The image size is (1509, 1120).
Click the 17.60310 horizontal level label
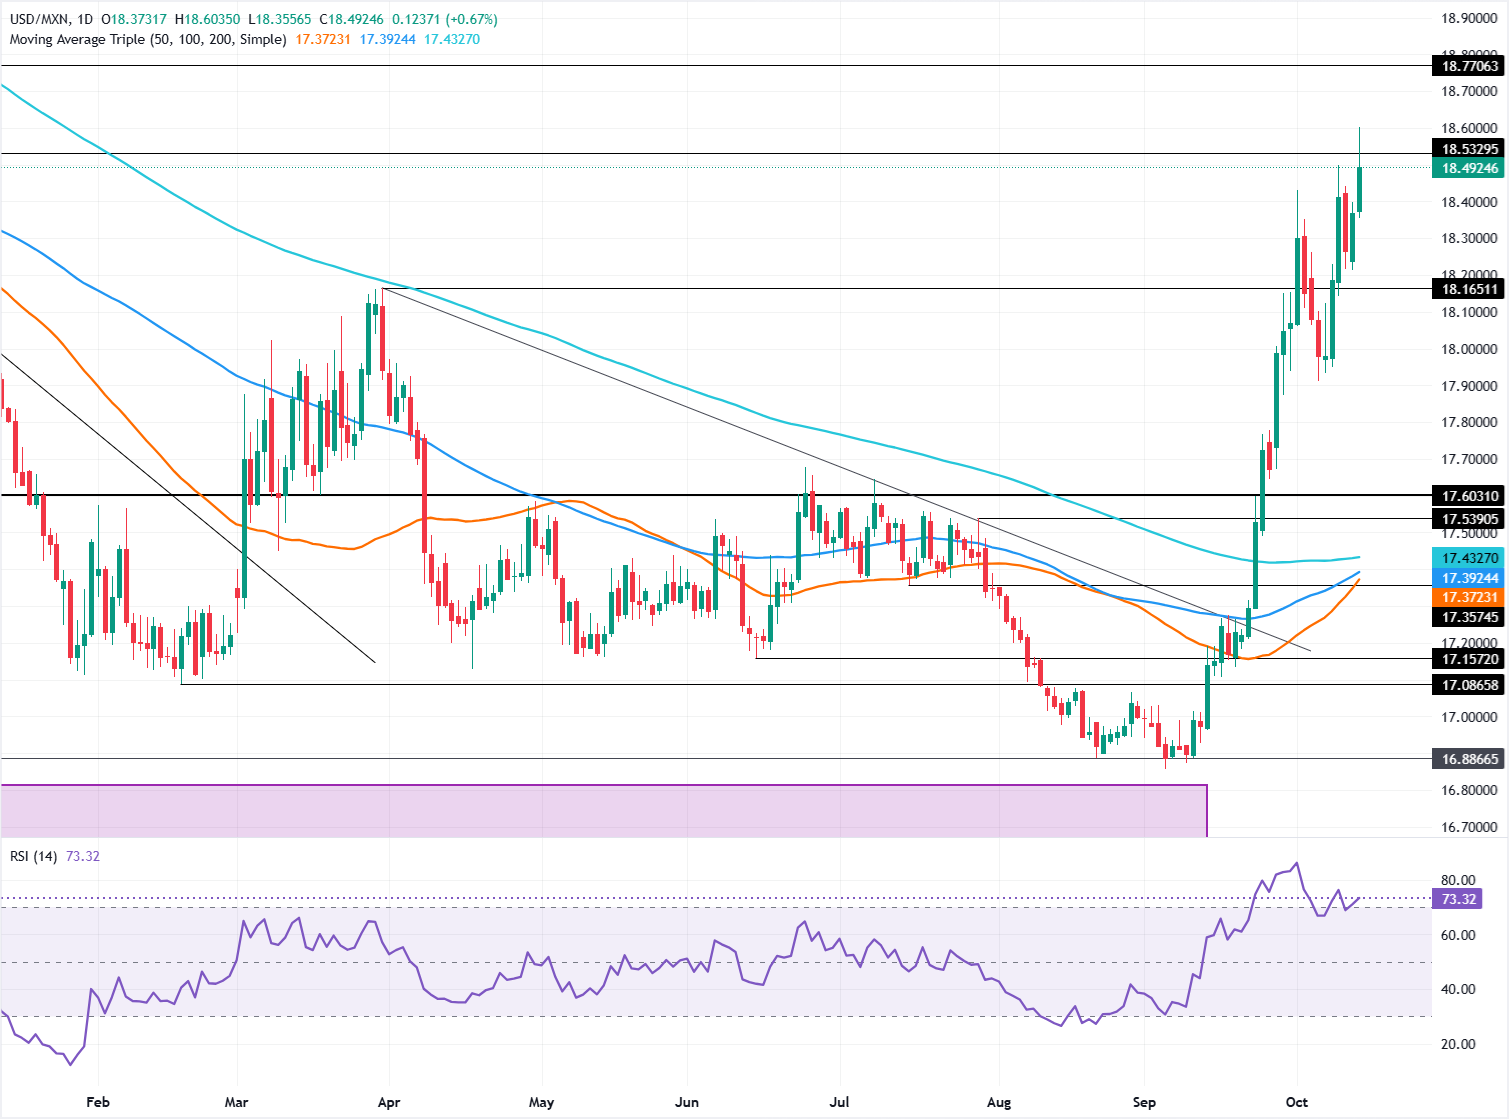tap(1469, 496)
